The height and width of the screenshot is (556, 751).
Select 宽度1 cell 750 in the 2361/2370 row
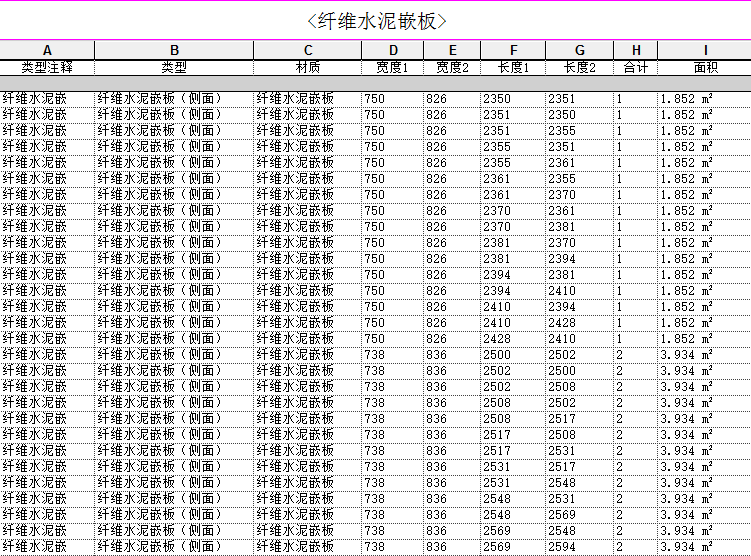393,195
